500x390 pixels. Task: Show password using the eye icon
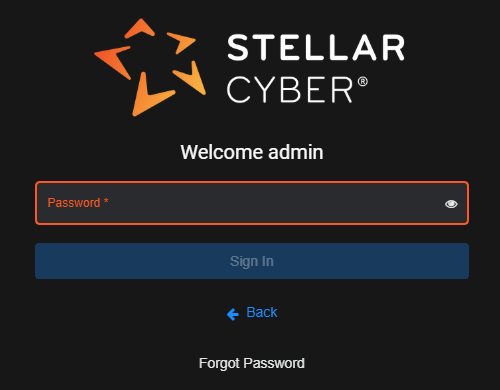tap(451, 204)
